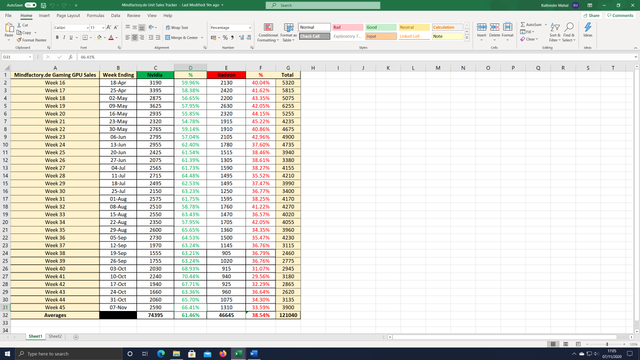The height and width of the screenshot is (360, 640).
Task: Toggle Align Right
Action: (142, 38)
